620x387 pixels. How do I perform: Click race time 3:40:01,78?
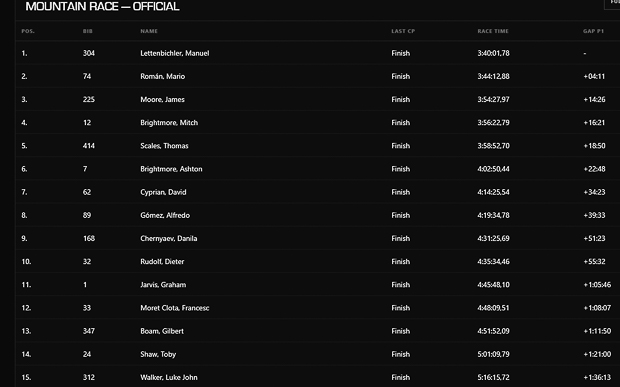pyautogui.click(x=493, y=53)
